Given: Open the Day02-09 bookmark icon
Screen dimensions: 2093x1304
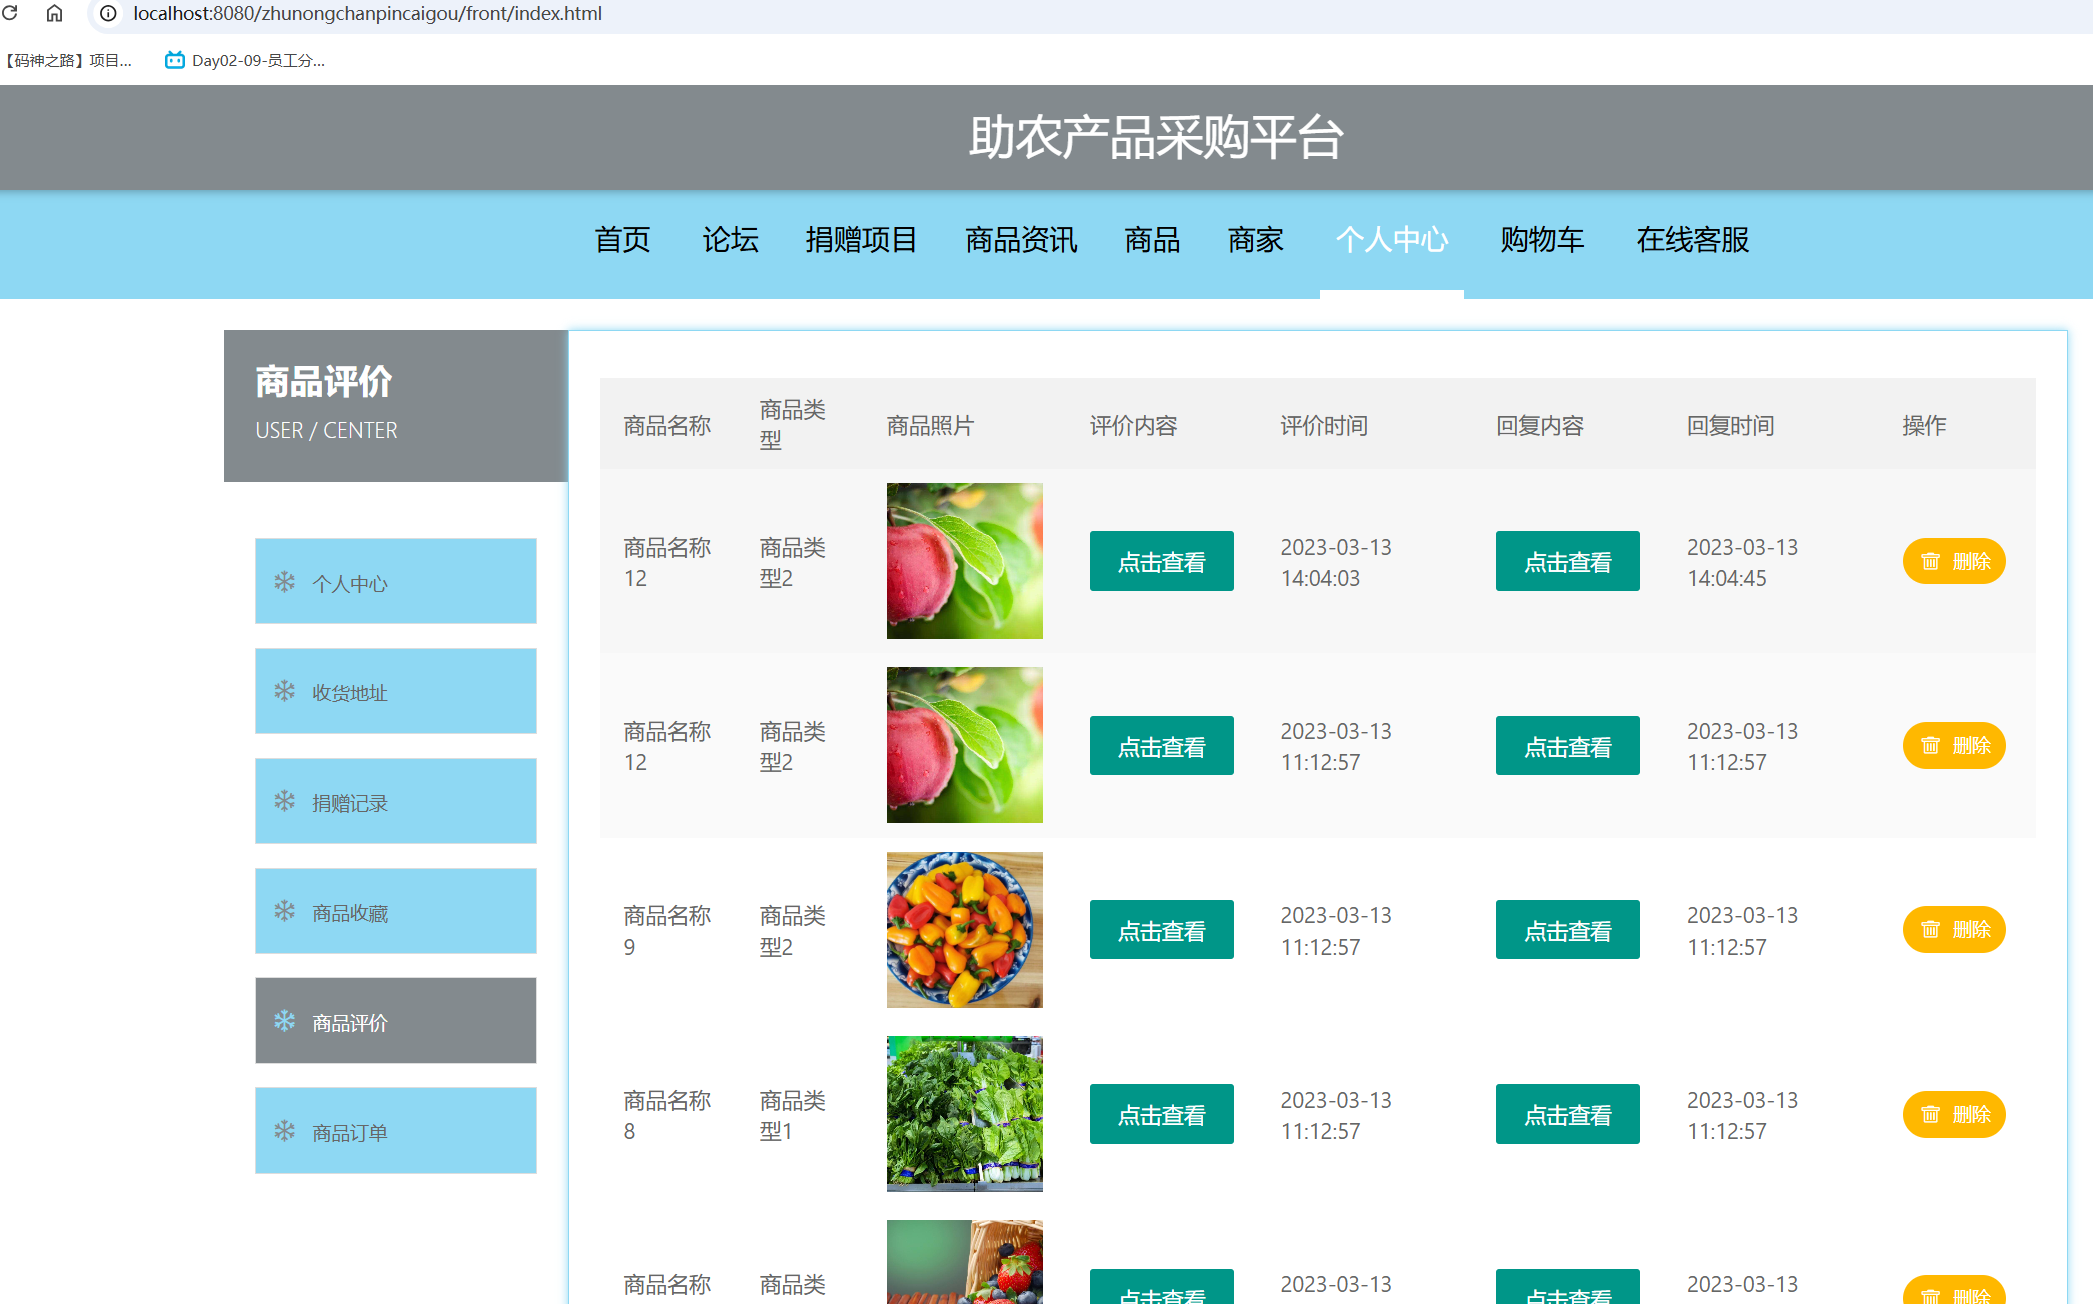Looking at the screenshot, I should [x=174, y=60].
